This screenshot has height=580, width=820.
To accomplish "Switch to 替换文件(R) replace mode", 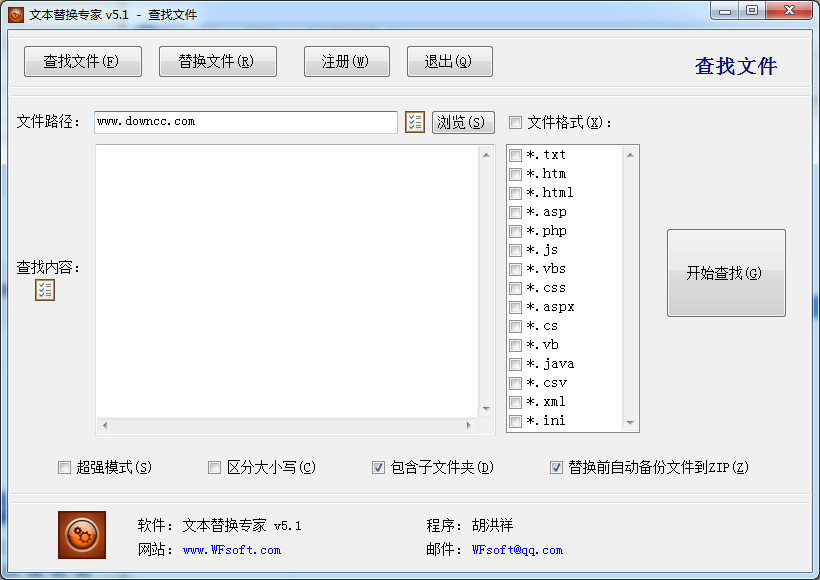I will tap(217, 61).
